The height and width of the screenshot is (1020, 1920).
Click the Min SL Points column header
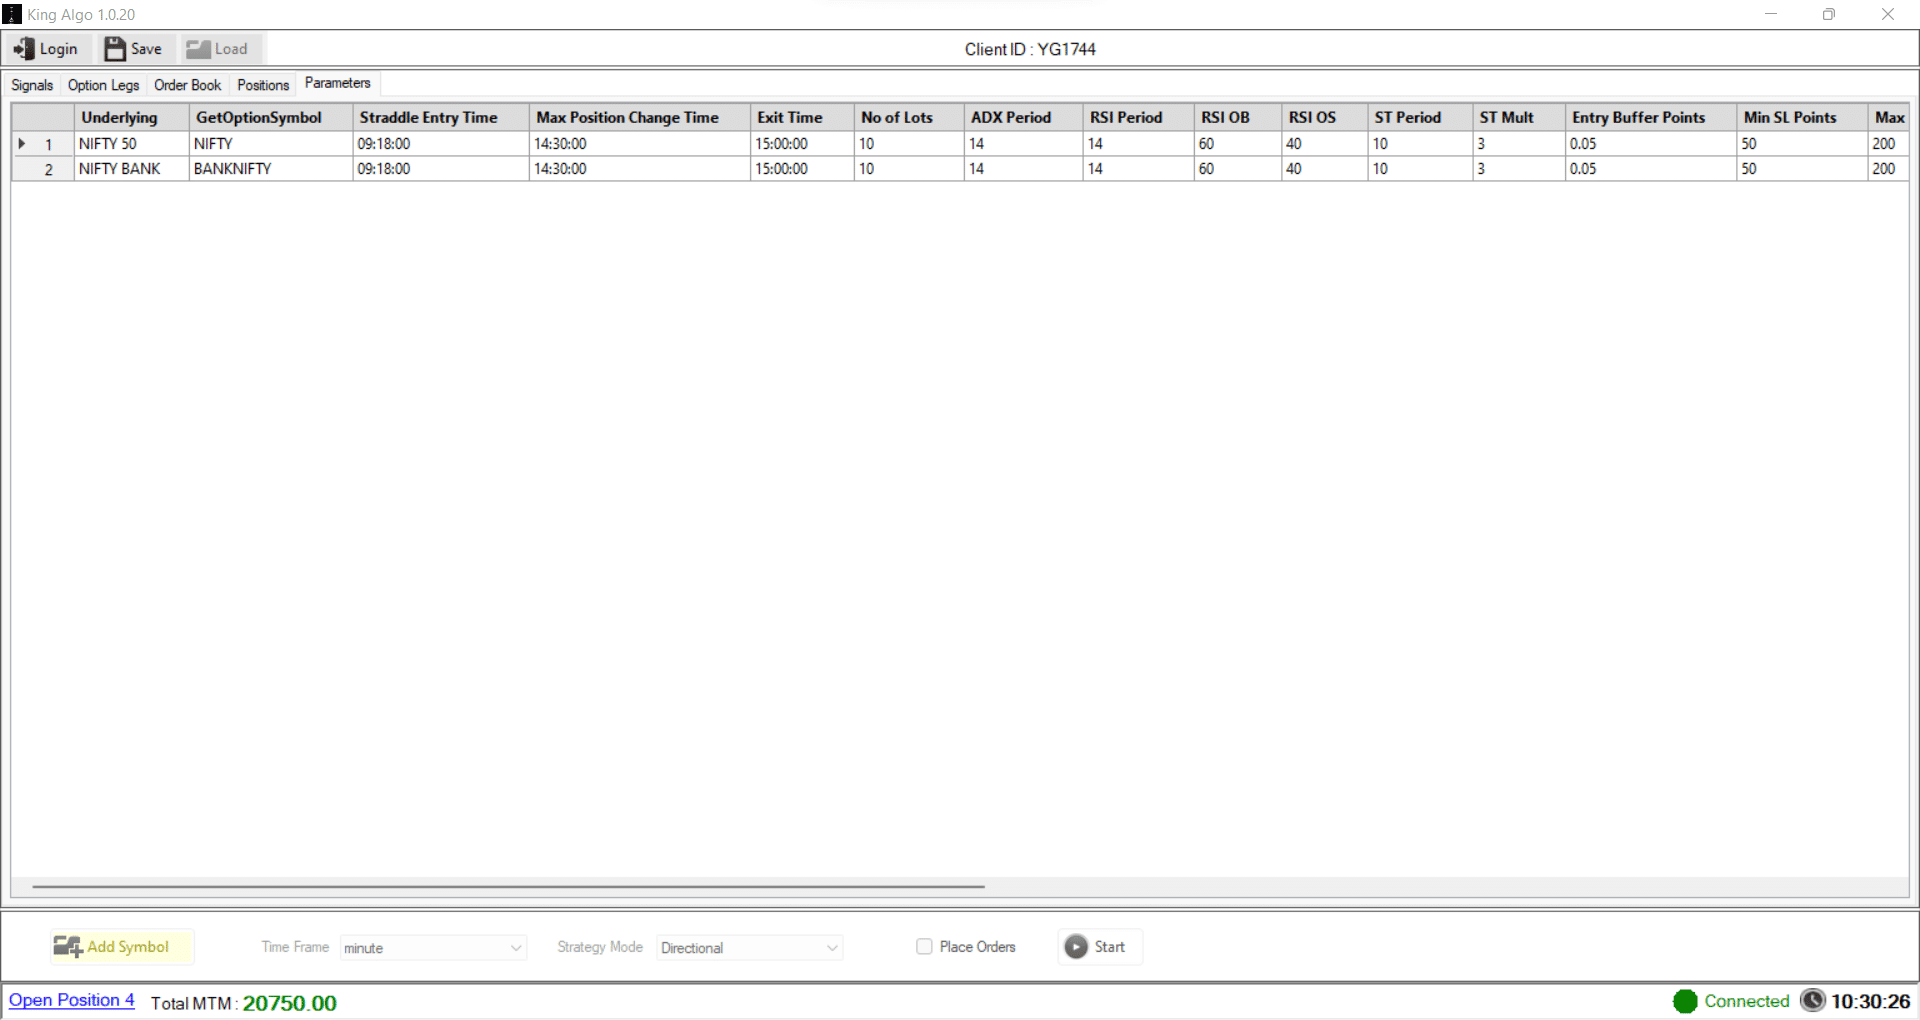(1802, 117)
